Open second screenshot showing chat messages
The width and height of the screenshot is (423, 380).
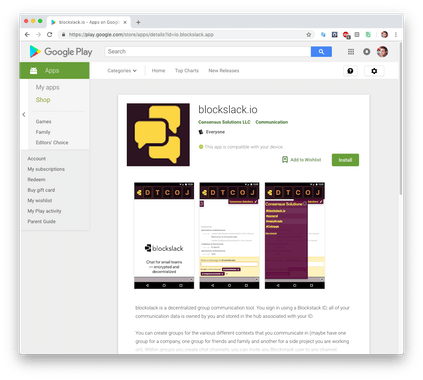click(229, 235)
